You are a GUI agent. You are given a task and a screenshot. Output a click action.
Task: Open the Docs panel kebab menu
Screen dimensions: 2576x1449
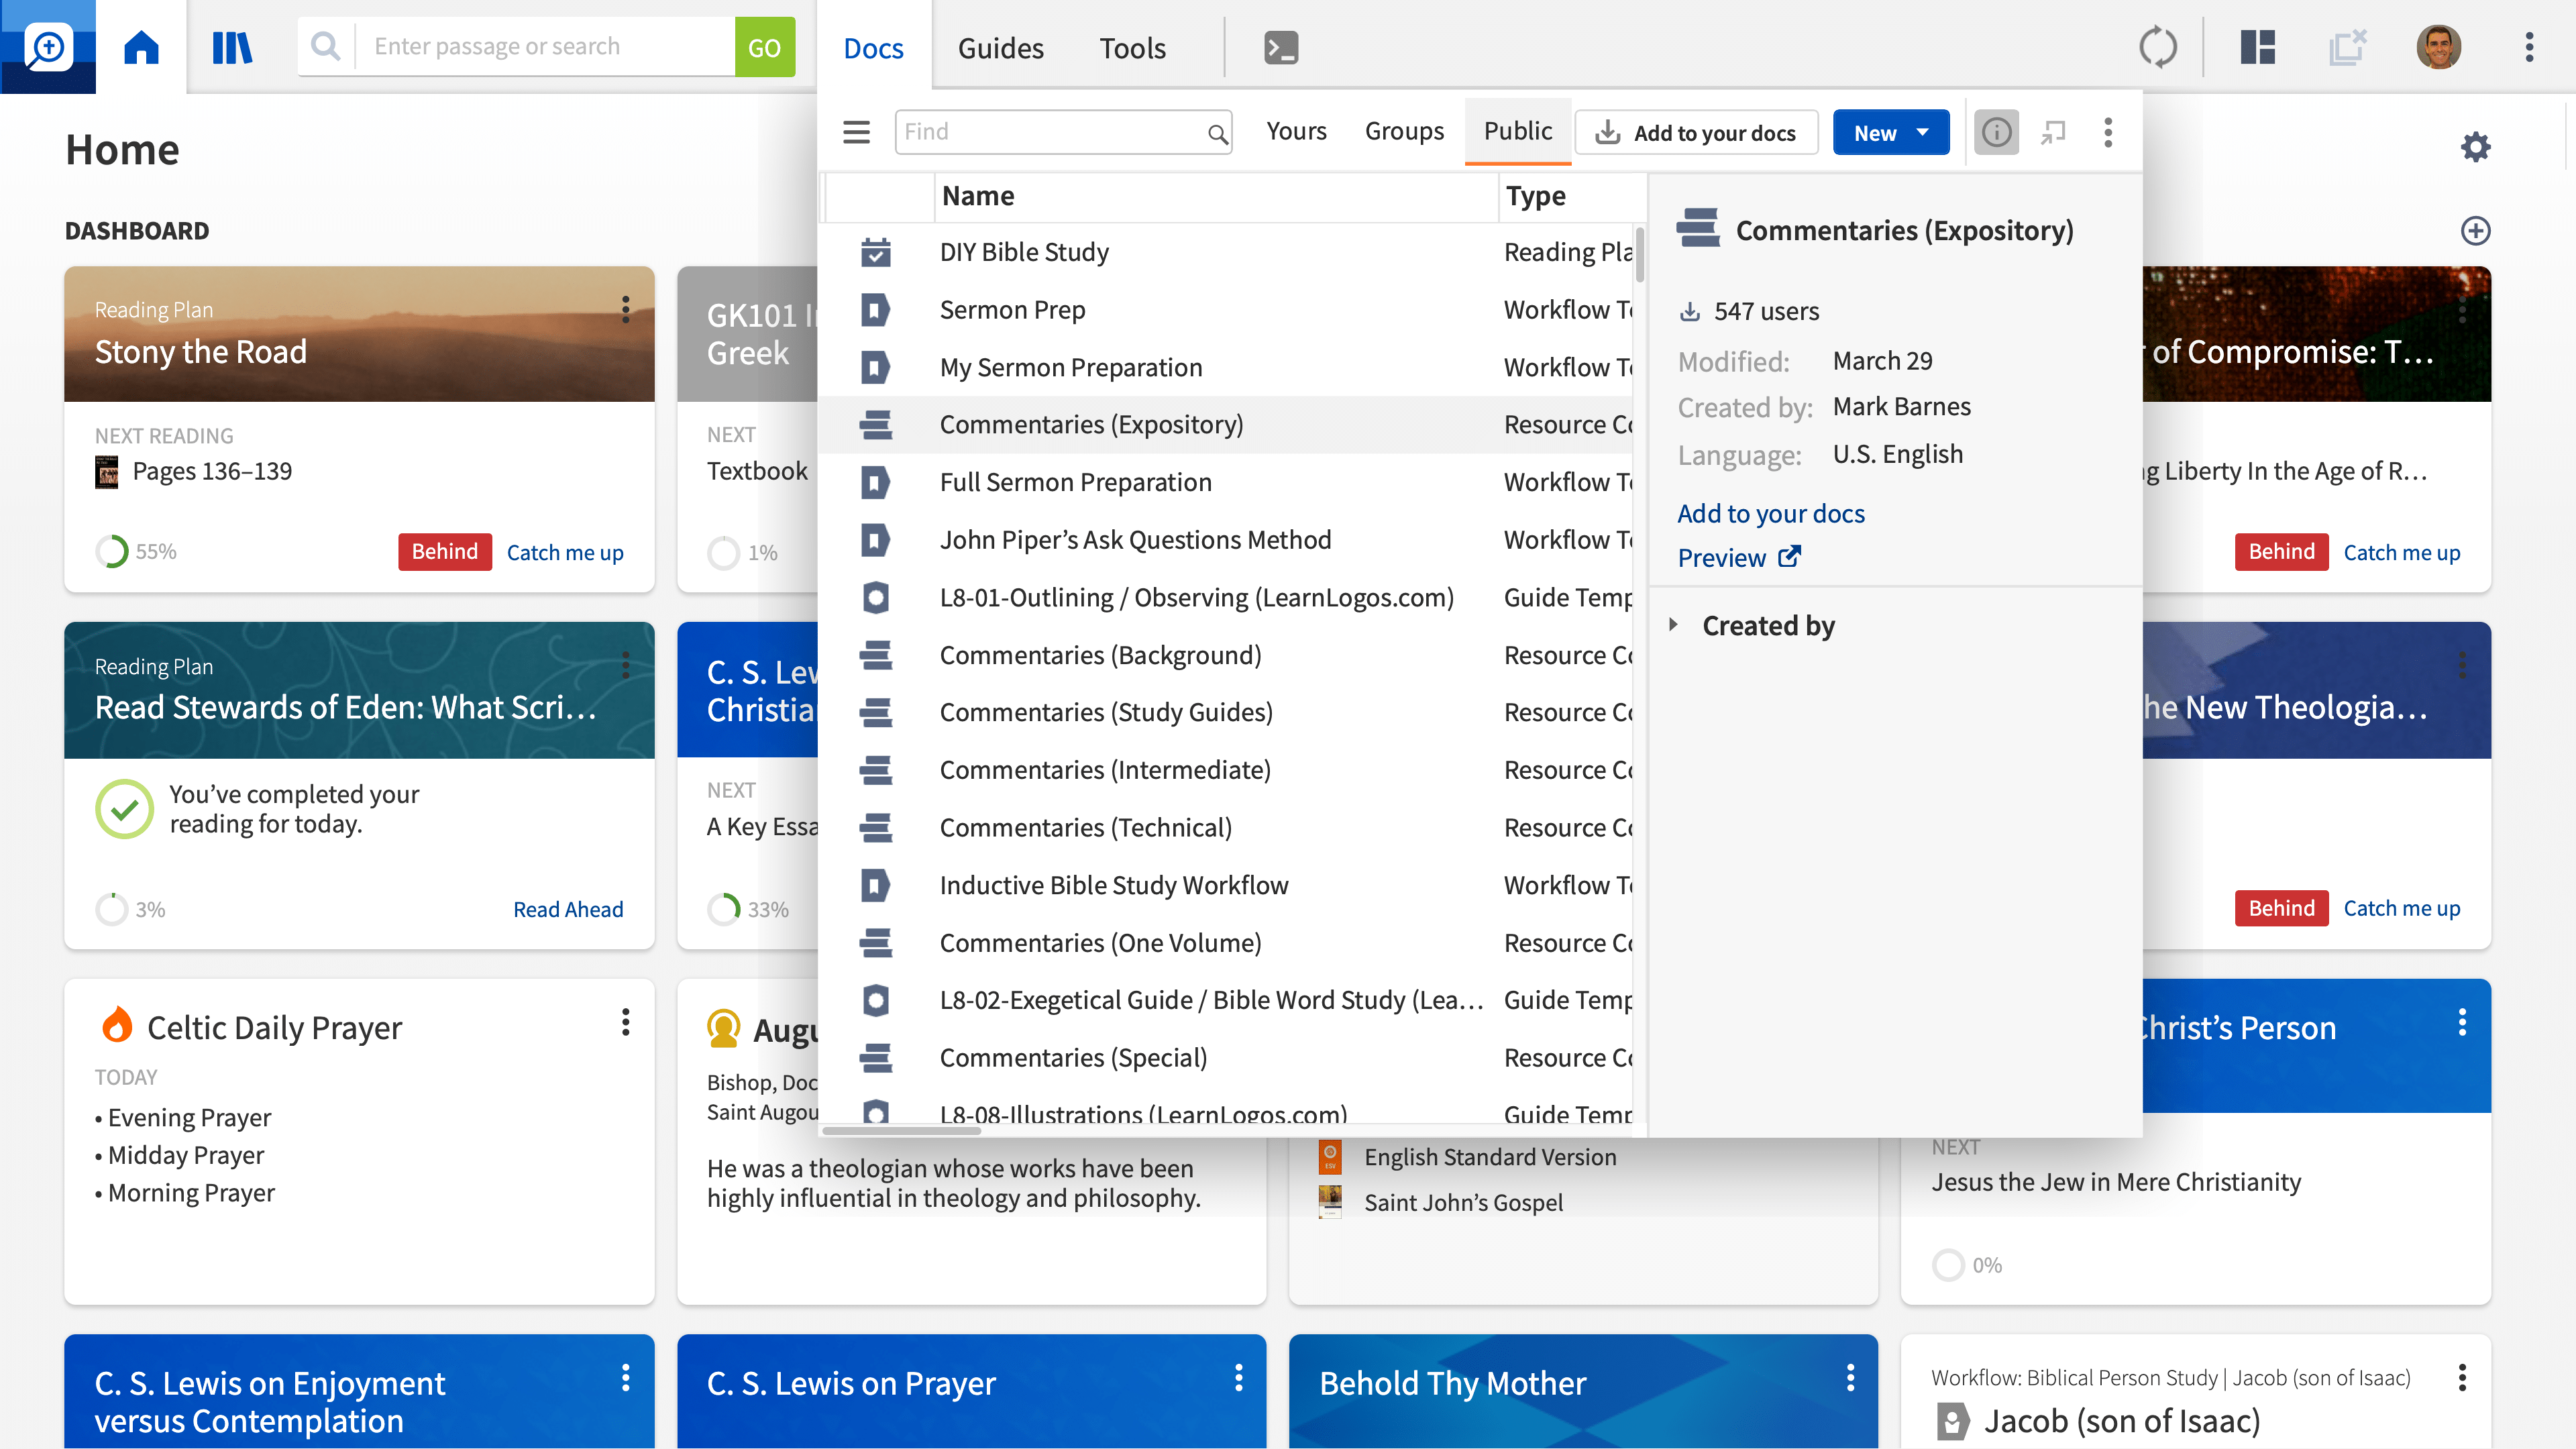2108,132
